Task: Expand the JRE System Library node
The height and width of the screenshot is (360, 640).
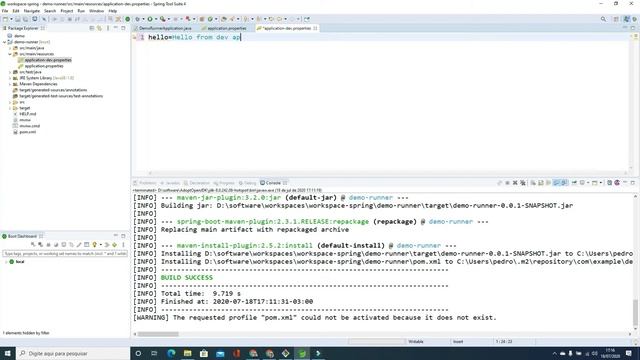Action: point(10,78)
